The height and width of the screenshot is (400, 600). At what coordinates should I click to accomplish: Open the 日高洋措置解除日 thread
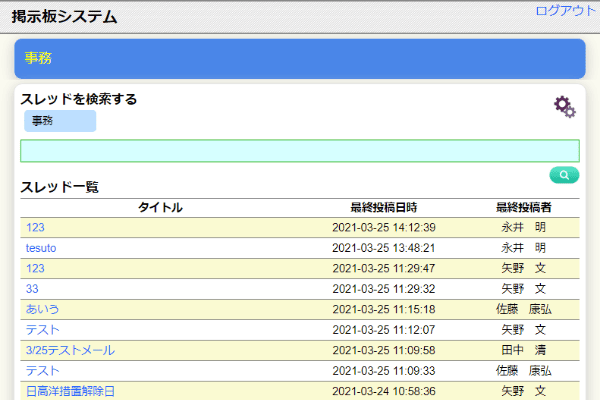pos(70,391)
